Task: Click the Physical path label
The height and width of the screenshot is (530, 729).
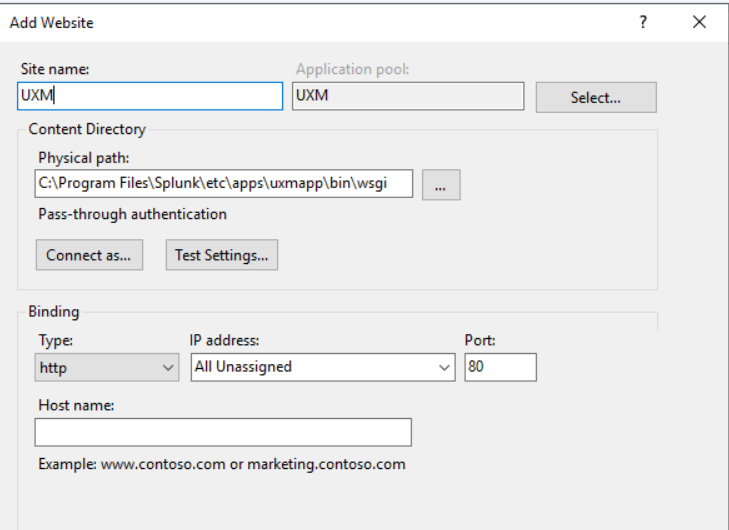Action: point(84,158)
